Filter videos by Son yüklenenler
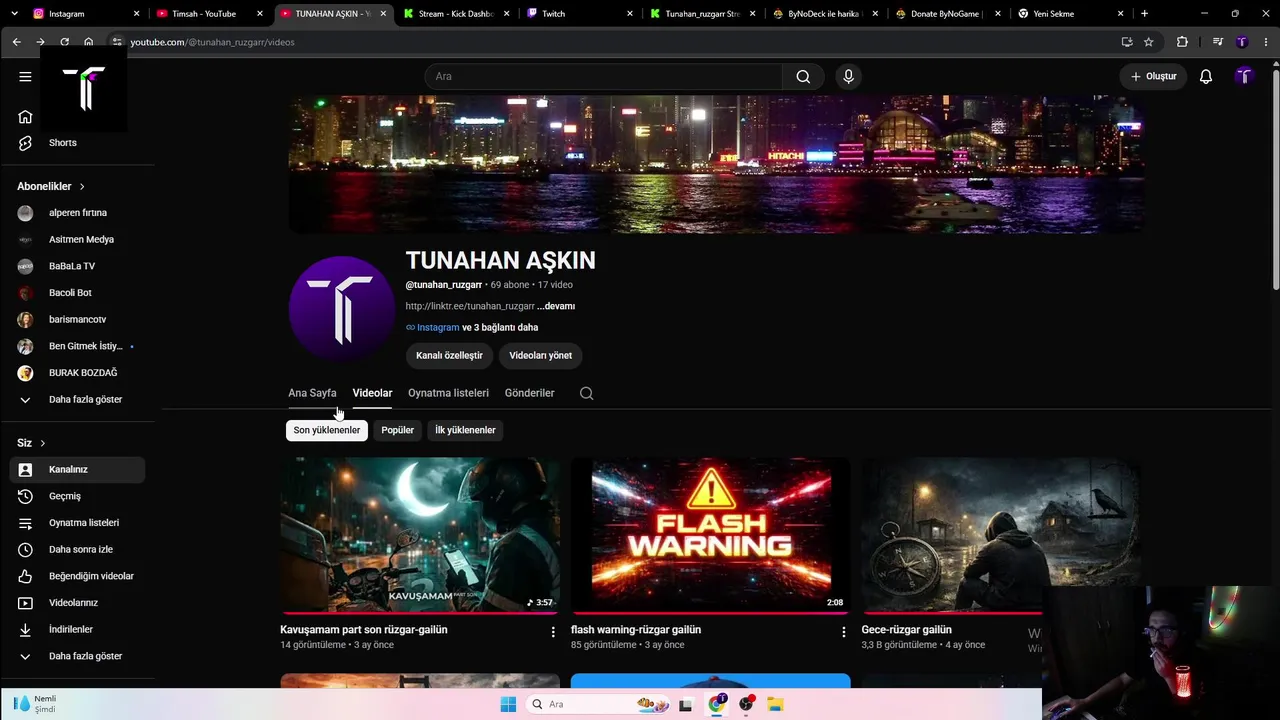Image resolution: width=1280 pixels, height=720 pixels. pos(327,430)
